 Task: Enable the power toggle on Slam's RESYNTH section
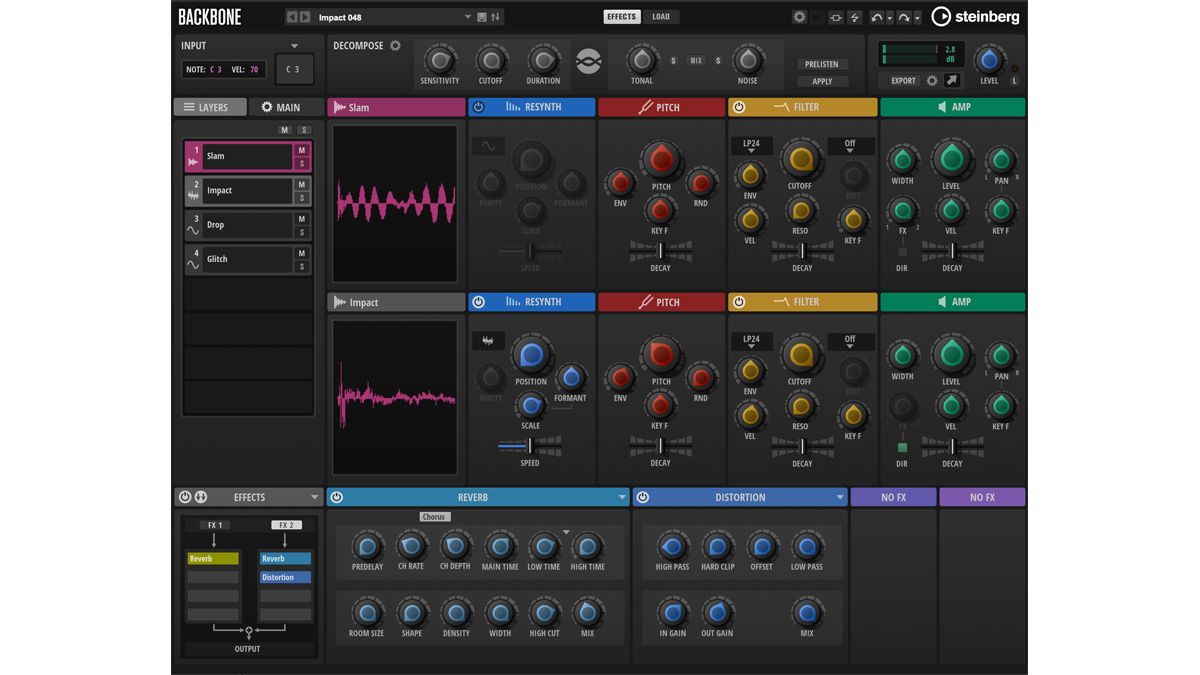tap(477, 106)
